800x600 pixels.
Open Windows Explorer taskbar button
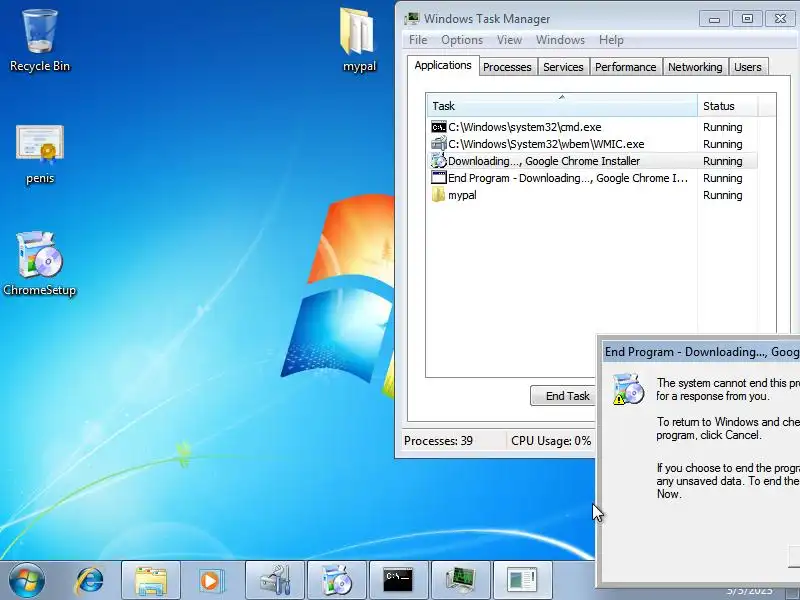tap(151, 580)
